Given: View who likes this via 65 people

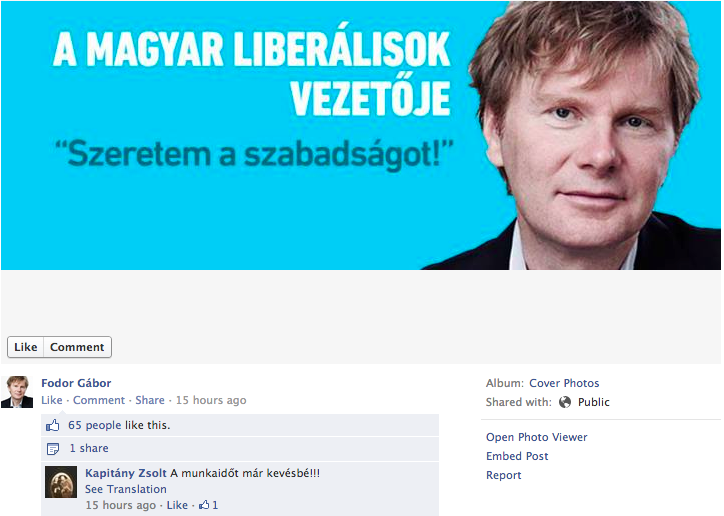Looking at the screenshot, I should tap(95, 425).
